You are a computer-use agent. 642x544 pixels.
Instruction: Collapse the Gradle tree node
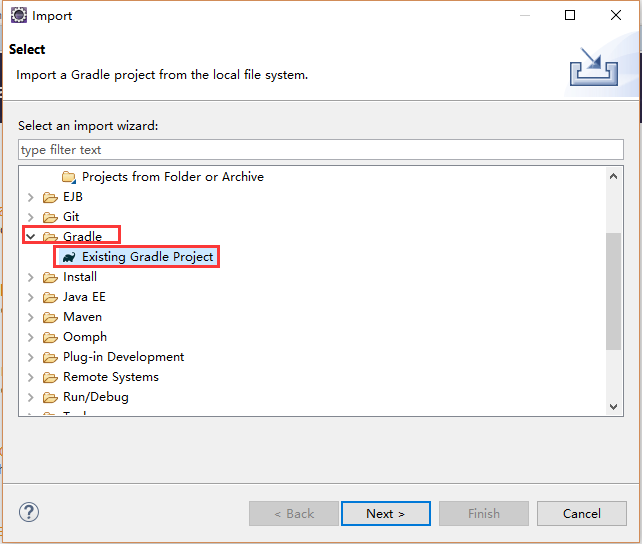click(x=31, y=237)
